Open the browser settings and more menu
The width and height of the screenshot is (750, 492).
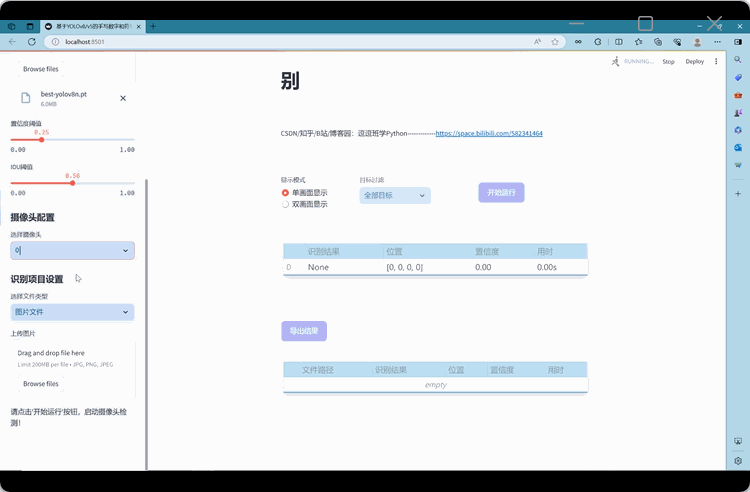(717, 42)
